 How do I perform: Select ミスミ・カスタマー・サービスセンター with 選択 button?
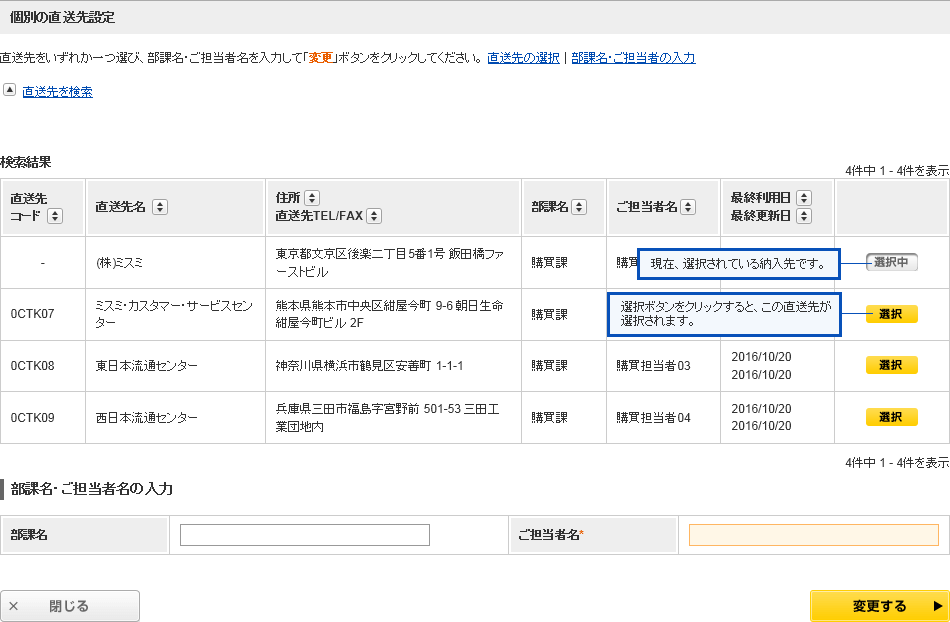(891, 314)
